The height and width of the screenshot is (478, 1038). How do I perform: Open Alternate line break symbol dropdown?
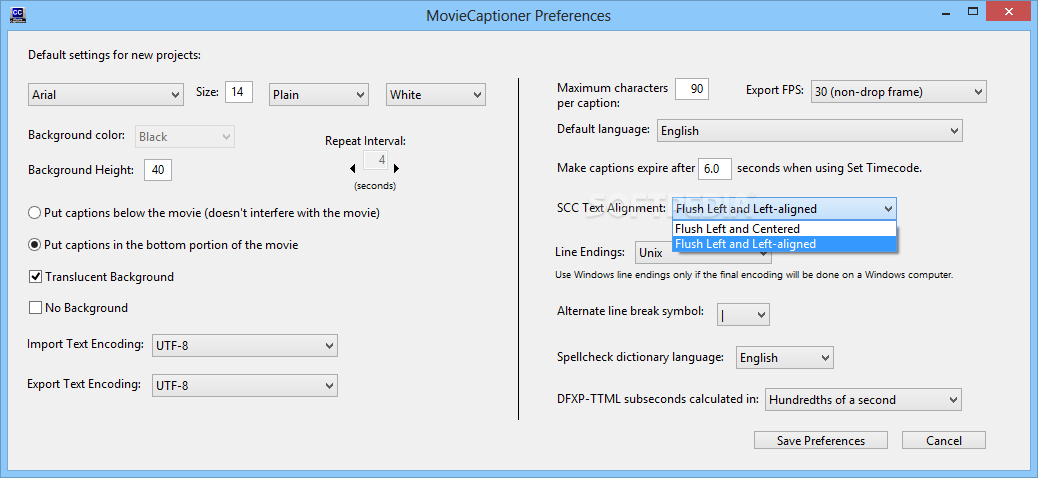[743, 314]
